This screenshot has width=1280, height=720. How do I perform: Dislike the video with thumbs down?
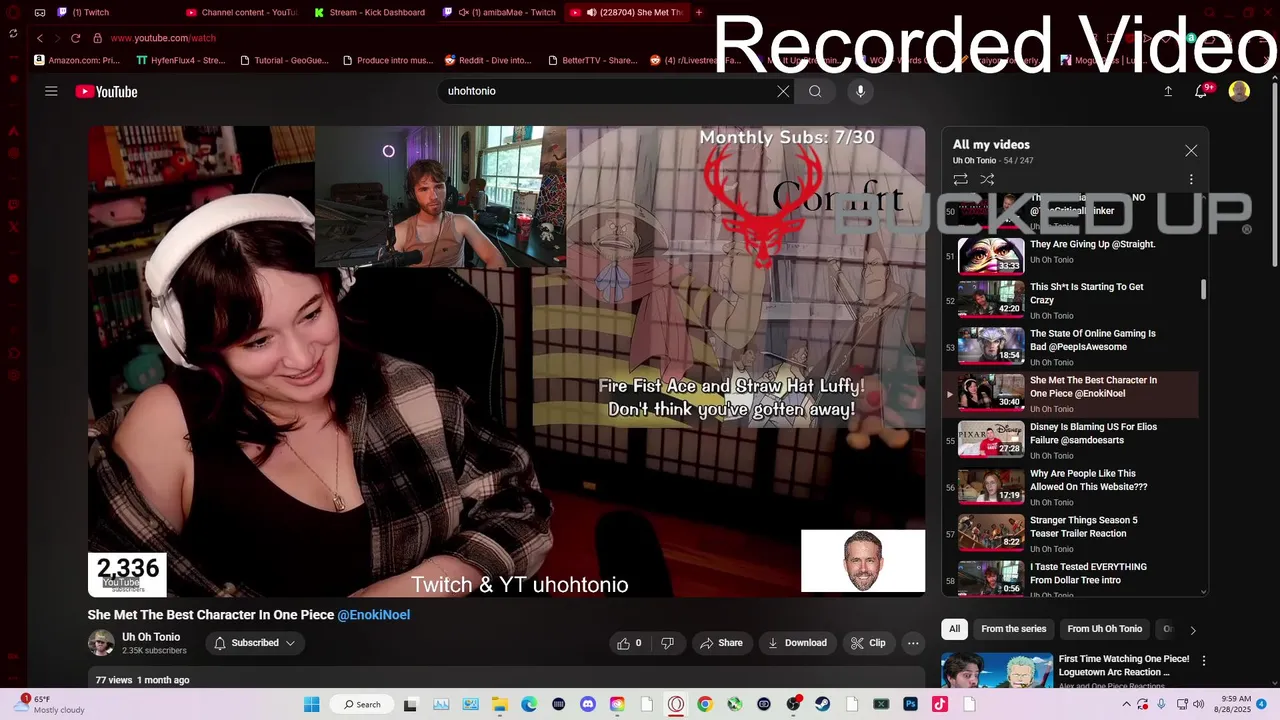[667, 643]
